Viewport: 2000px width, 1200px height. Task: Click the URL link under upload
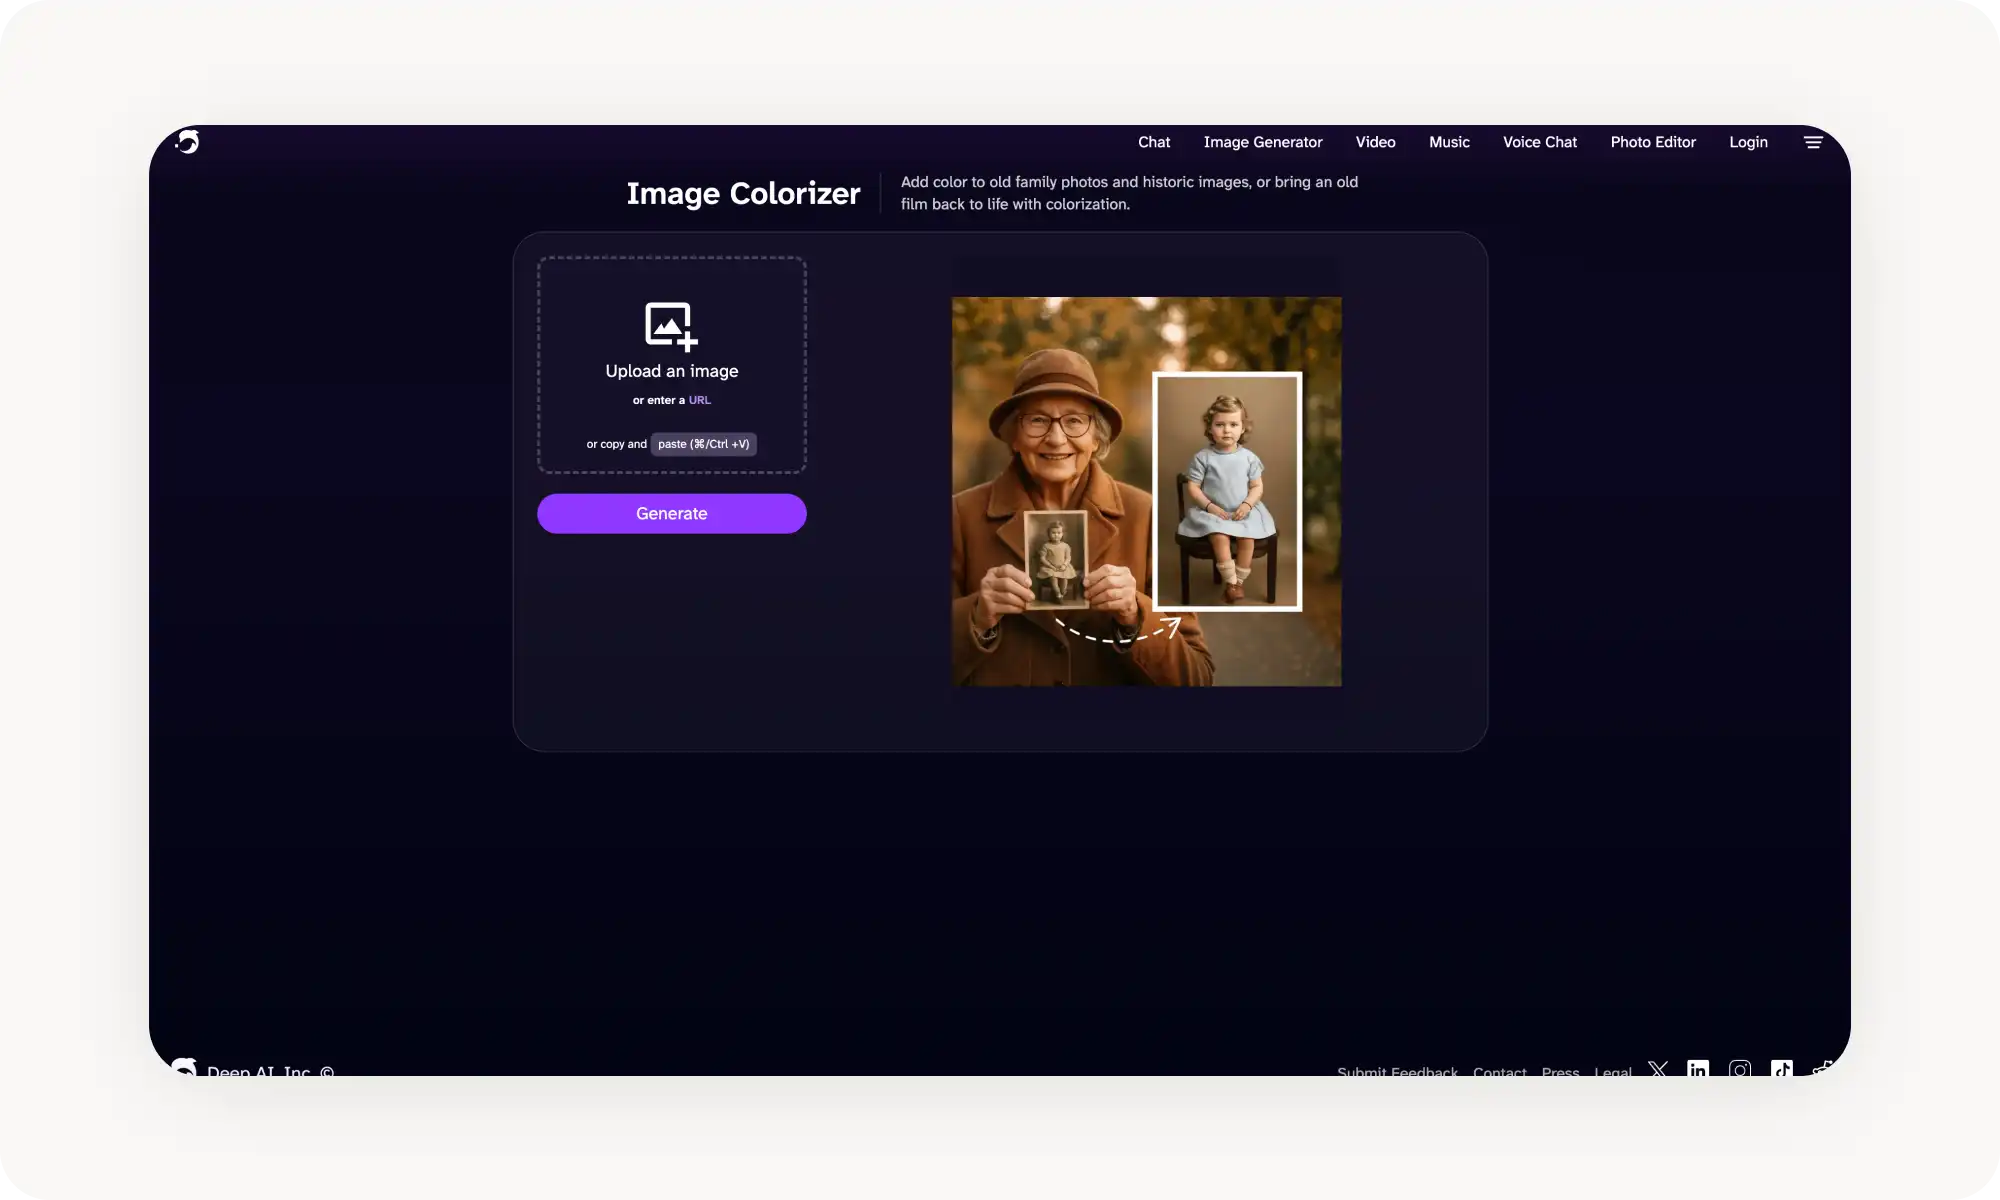click(x=699, y=400)
